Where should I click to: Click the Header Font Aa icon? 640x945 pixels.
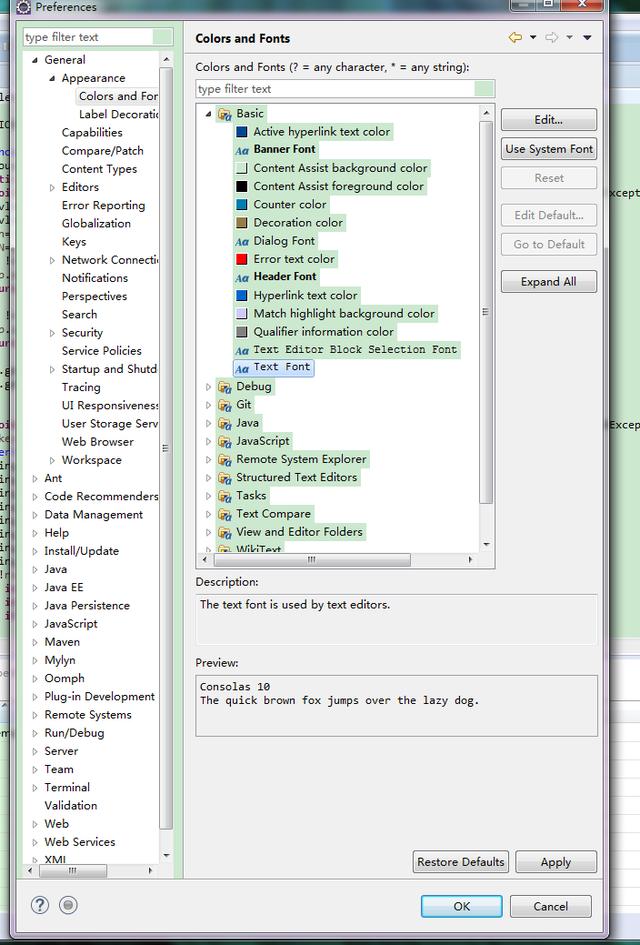click(x=242, y=277)
